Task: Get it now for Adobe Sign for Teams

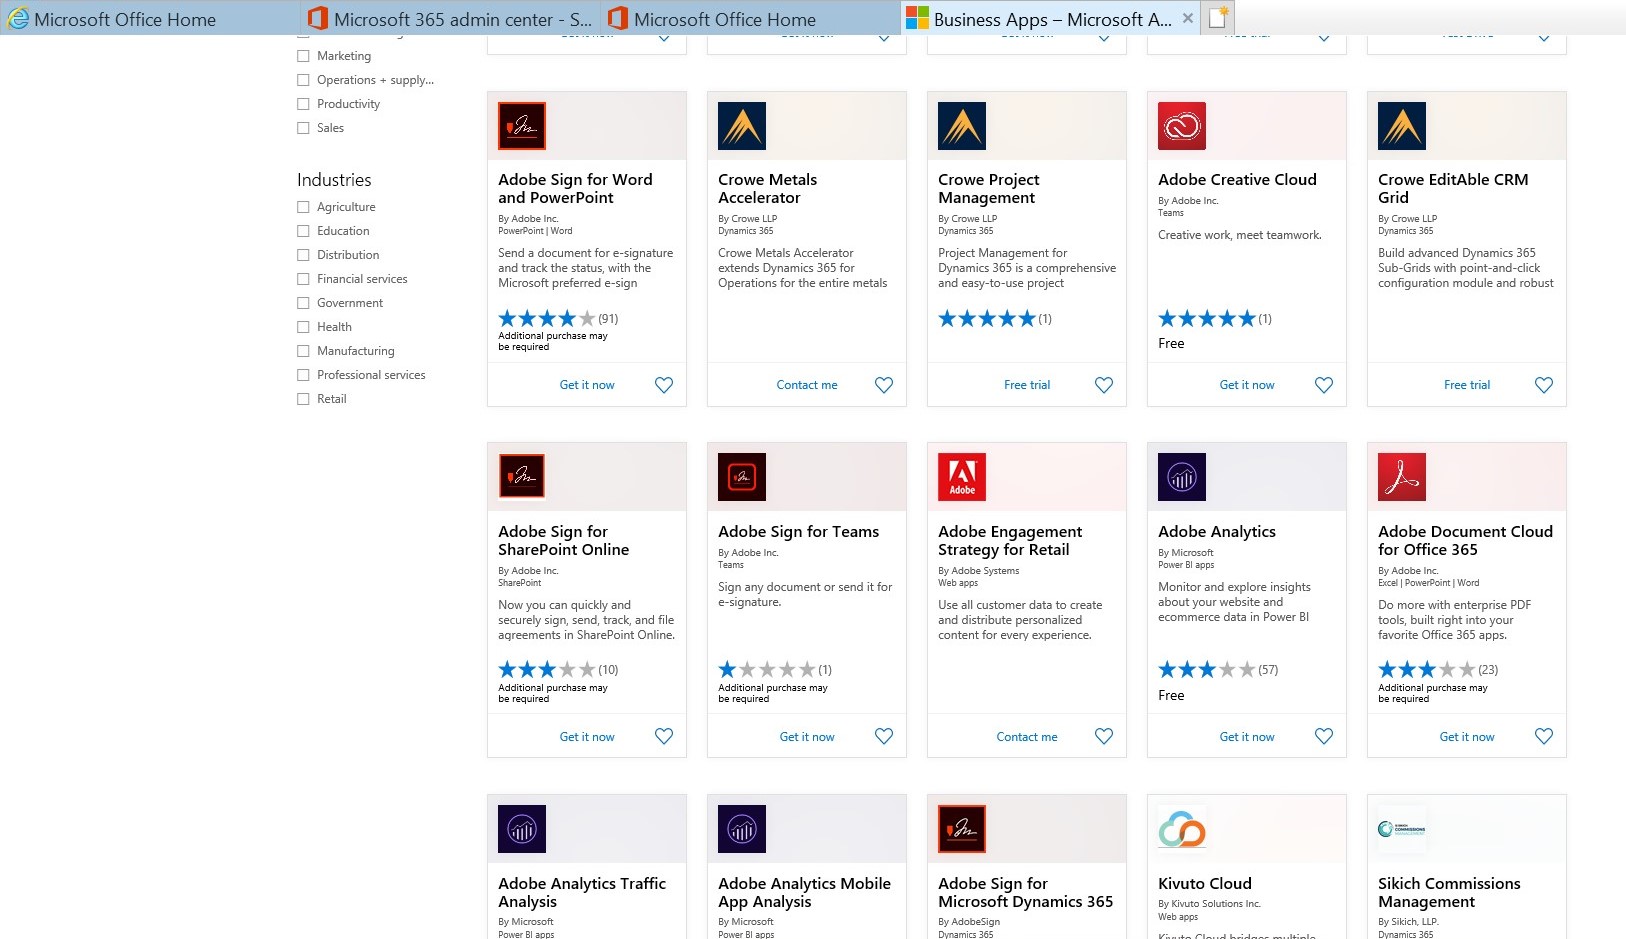Action: pyautogui.click(x=807, y=737)
